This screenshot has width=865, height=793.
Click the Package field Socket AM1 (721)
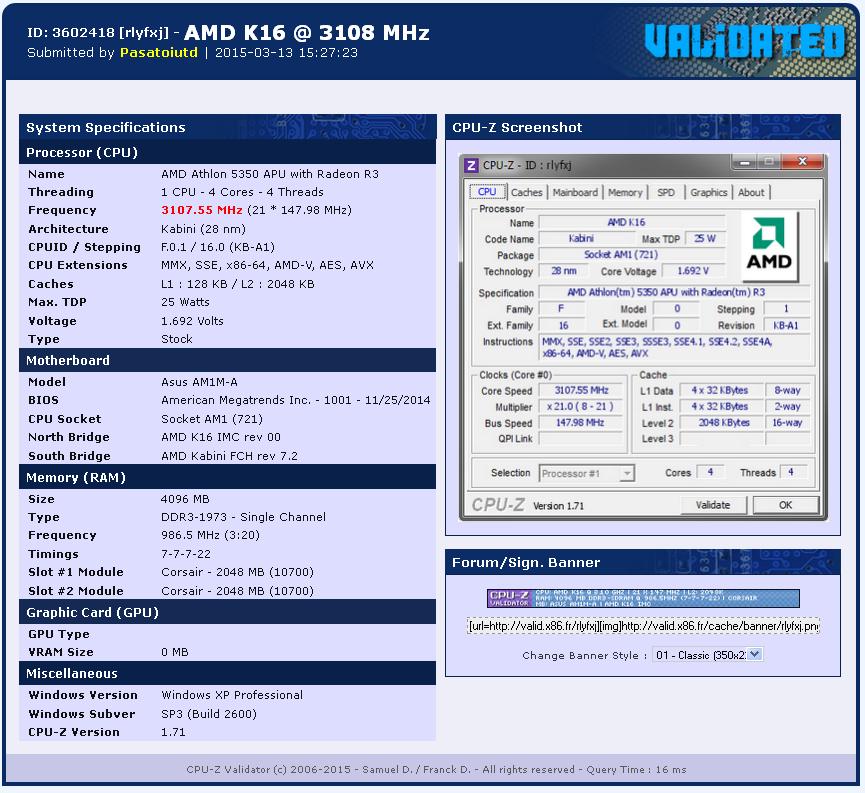coord(631,254)
